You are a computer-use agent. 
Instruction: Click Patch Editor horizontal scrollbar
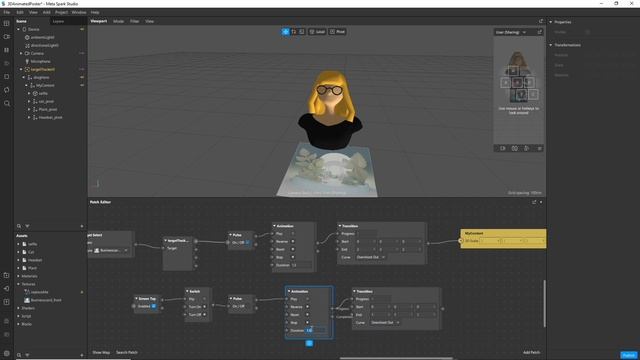pyautogui.click(x=396, y=358)
